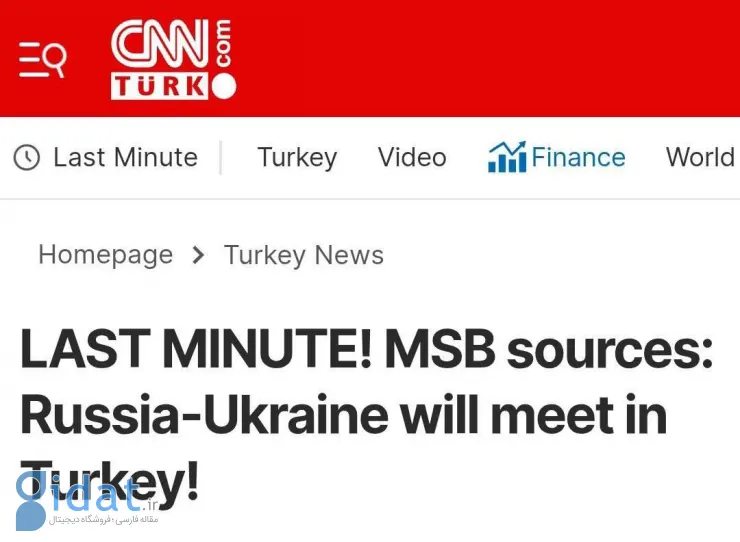Open the Last Minute section
Image resolution: width=740 pixels, height=542 pixels.
click(x=125, y=158)
